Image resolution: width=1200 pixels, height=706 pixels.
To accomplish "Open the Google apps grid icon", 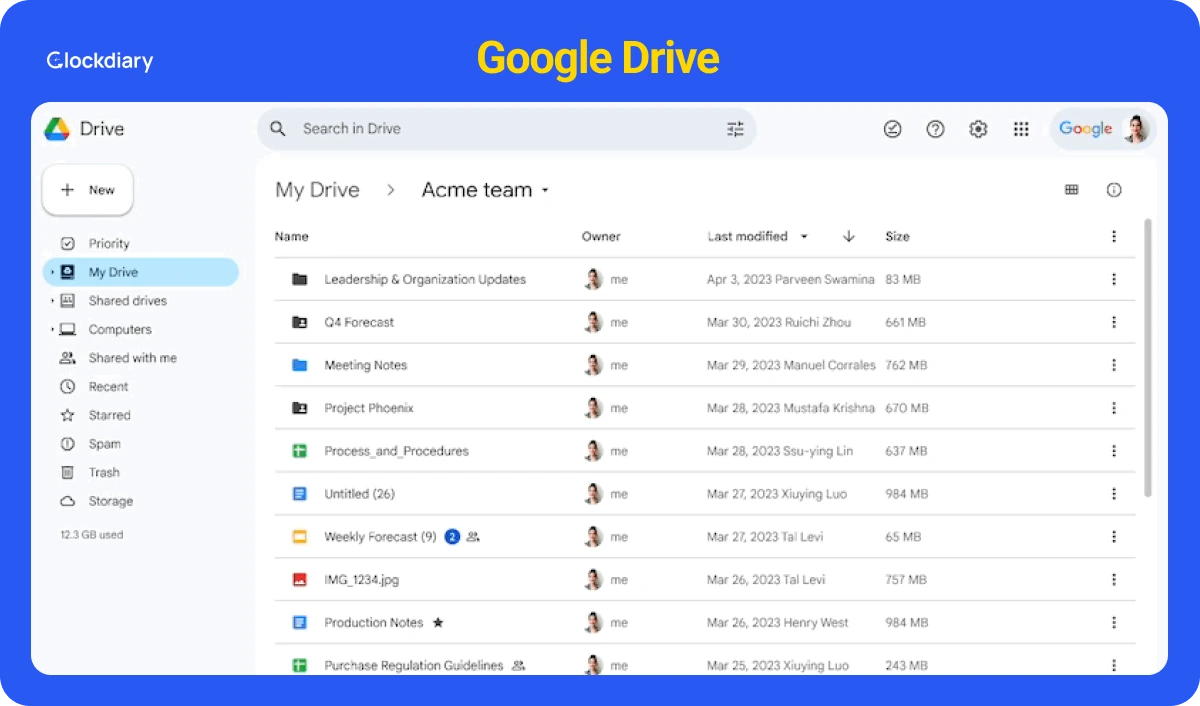I will click(1021, 129).
